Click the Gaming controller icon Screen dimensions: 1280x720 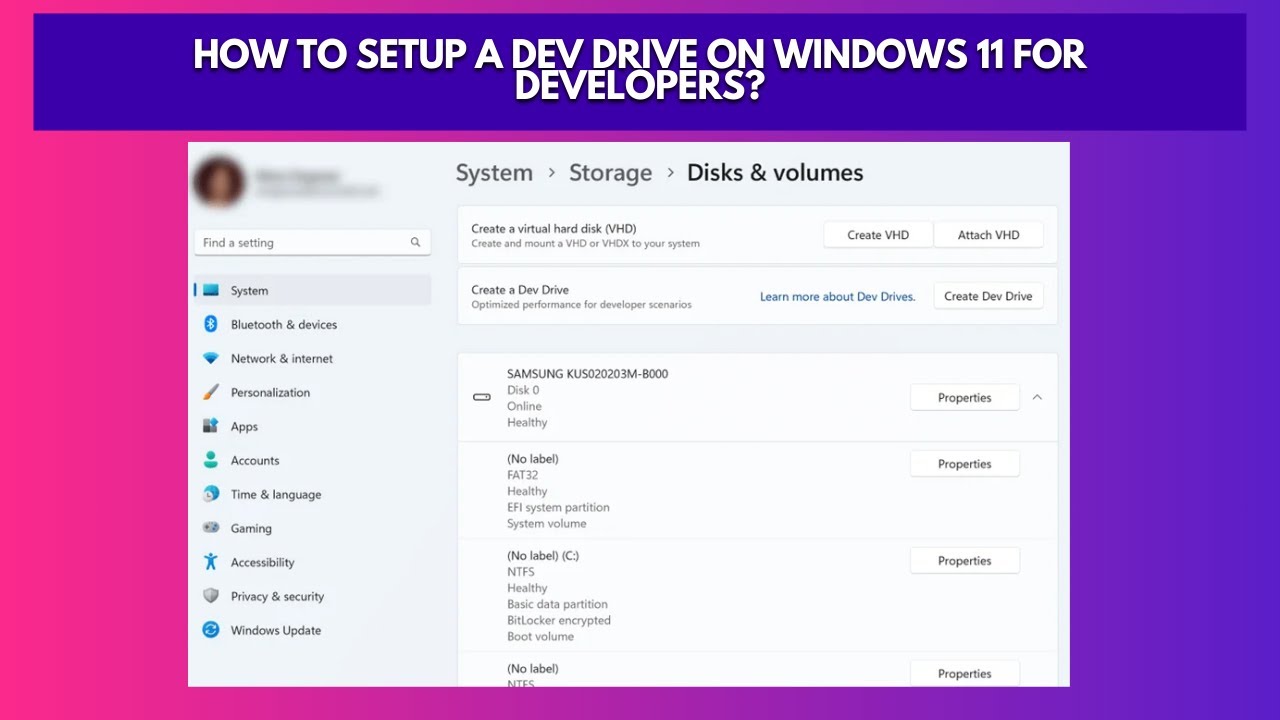(211, 528)
